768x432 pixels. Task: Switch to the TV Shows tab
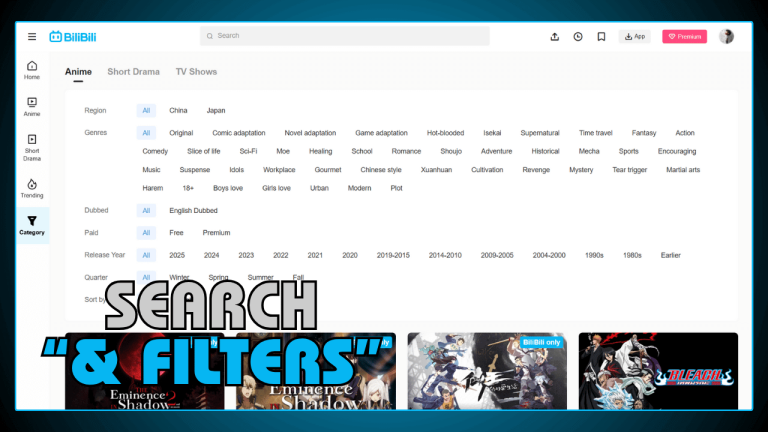coord(196,72)
